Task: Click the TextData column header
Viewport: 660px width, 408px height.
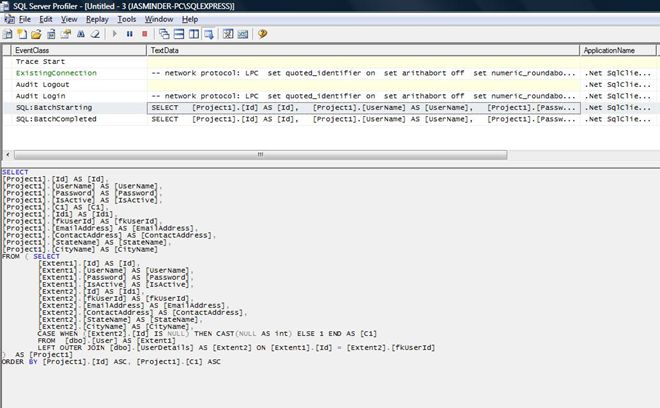Action: pos(363,50)
